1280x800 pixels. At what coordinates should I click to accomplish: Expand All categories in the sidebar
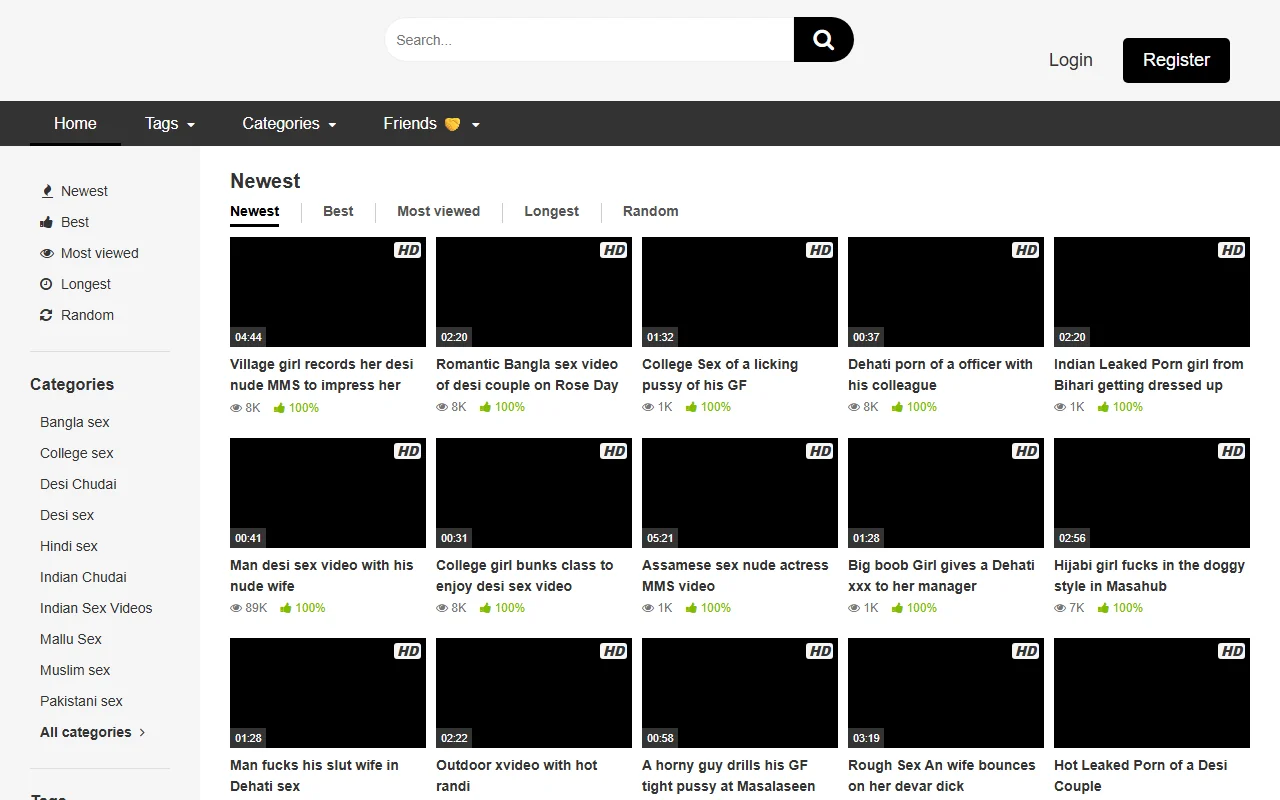pos(88,732)
